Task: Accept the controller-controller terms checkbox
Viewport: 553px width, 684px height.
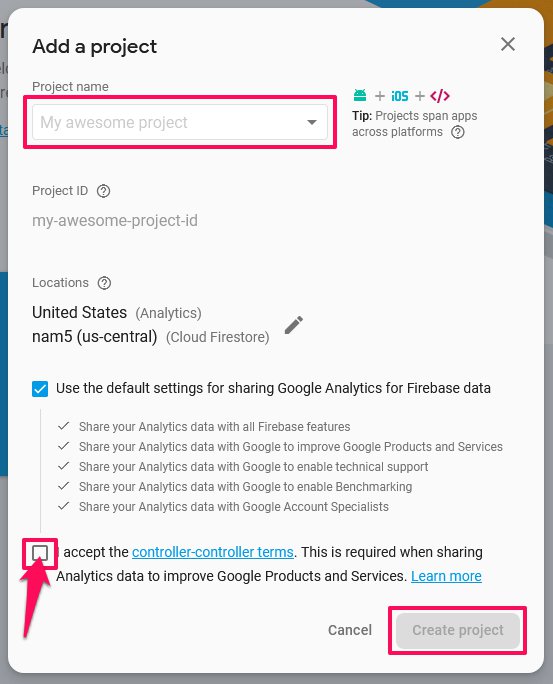Action: click(40, 553)
